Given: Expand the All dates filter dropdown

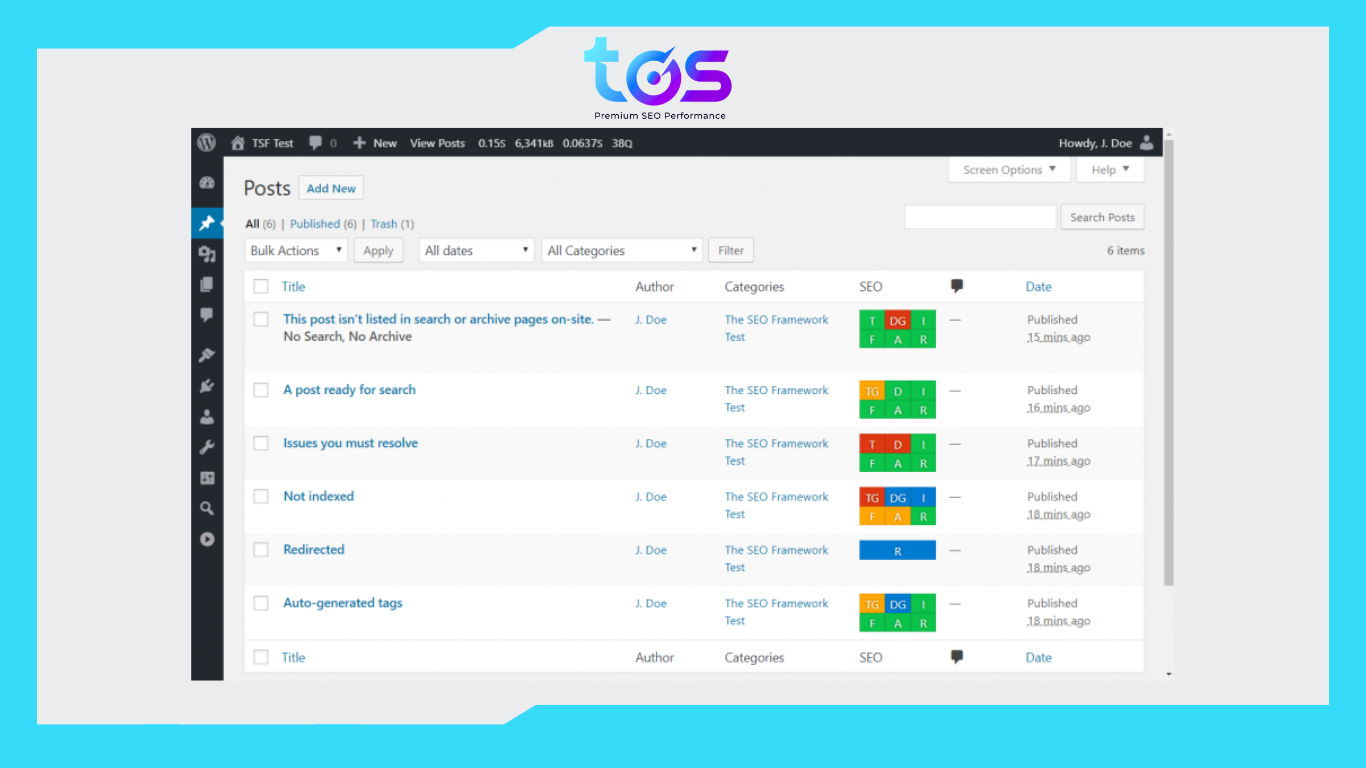Looking at the screenshot, I should point(477,251).
